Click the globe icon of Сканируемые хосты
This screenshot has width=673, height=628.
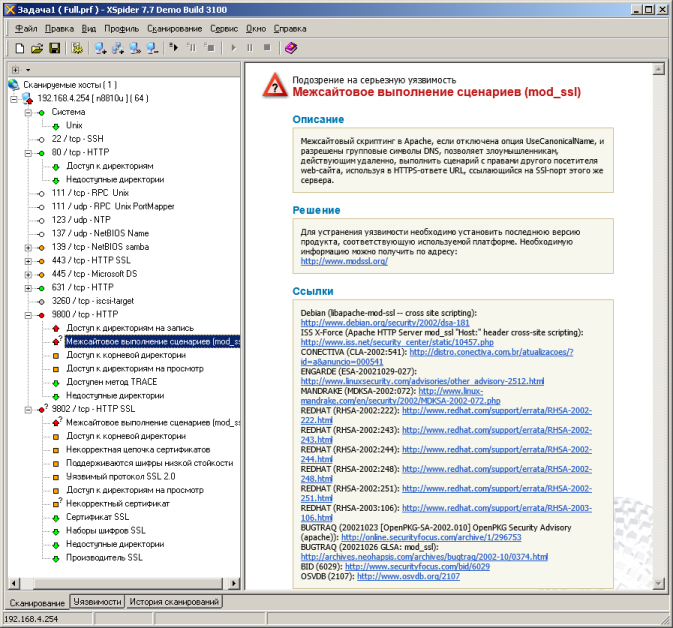pyautogui.click(x=14, y=85)
